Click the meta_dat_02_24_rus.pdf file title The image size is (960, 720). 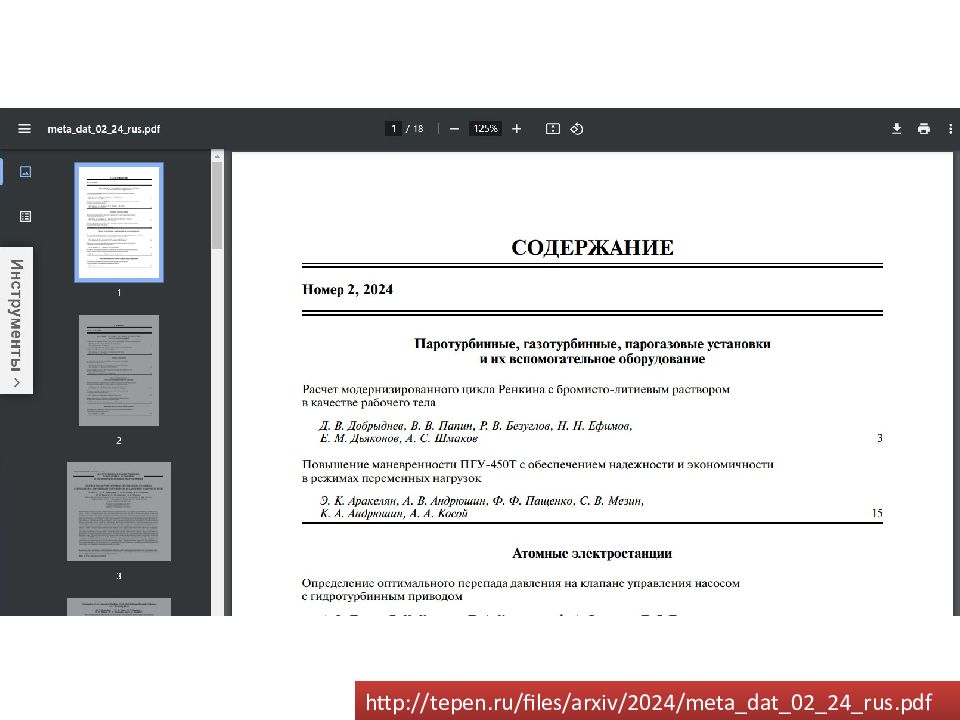(x=104, y=129)
